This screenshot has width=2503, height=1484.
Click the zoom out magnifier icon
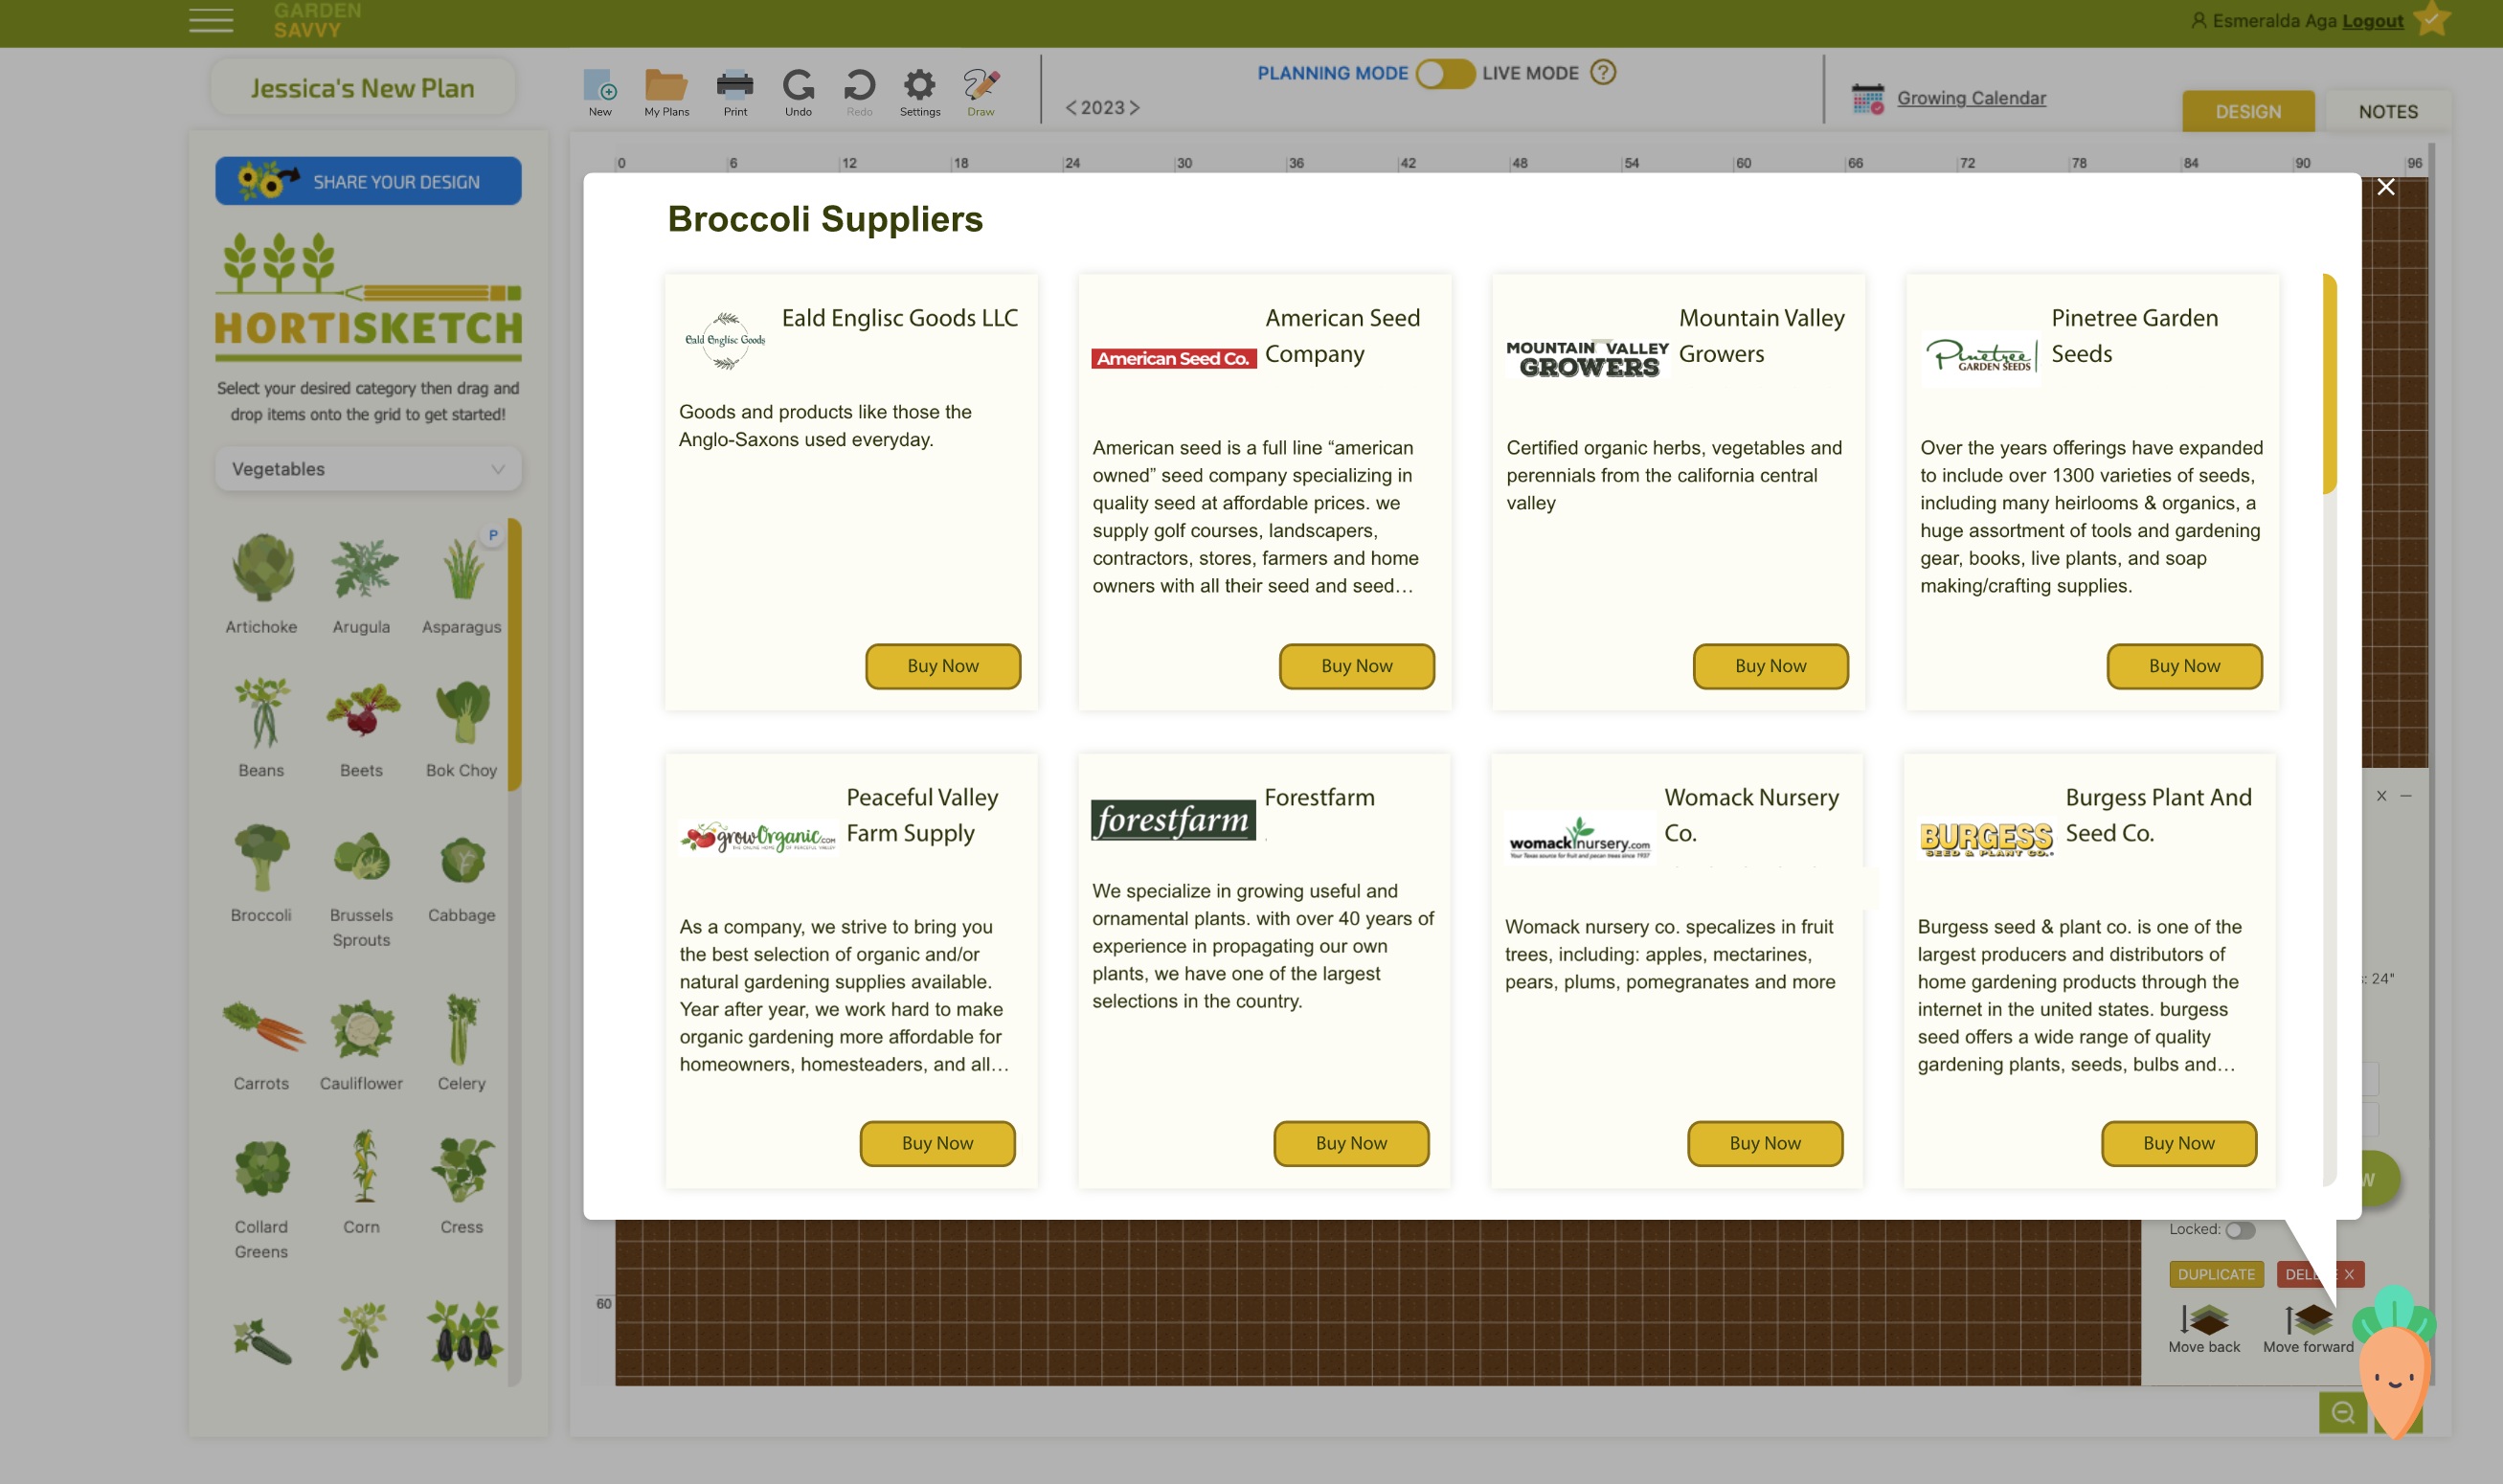click(2342, 1412)
